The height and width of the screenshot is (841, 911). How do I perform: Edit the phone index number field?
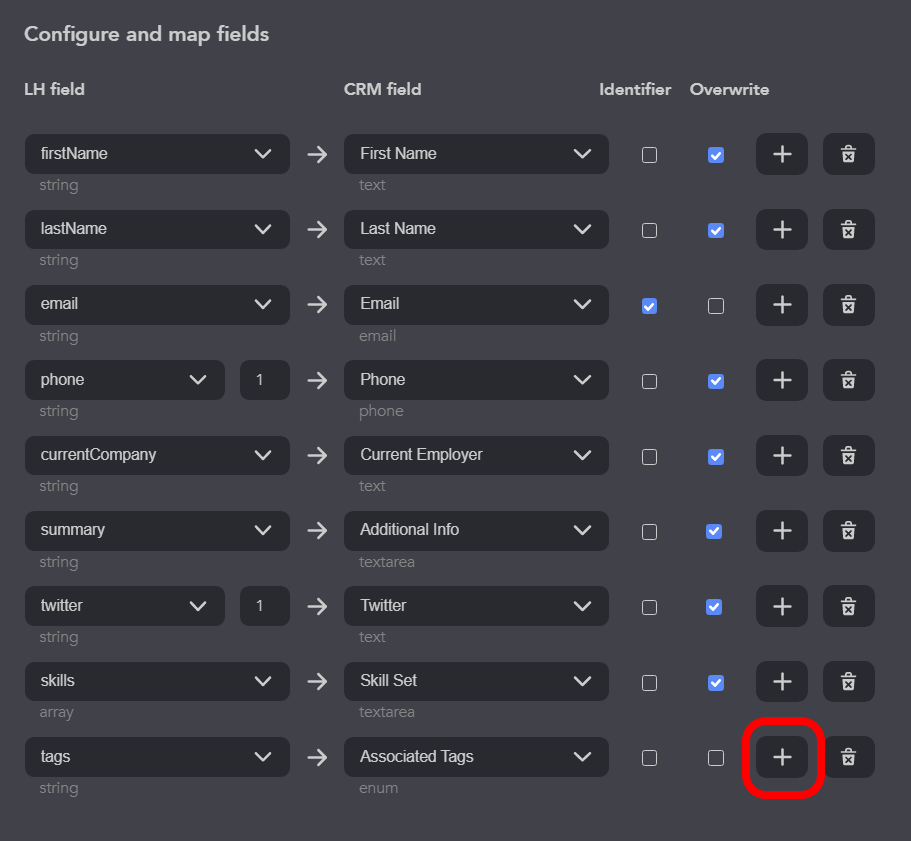click(264, 380)
